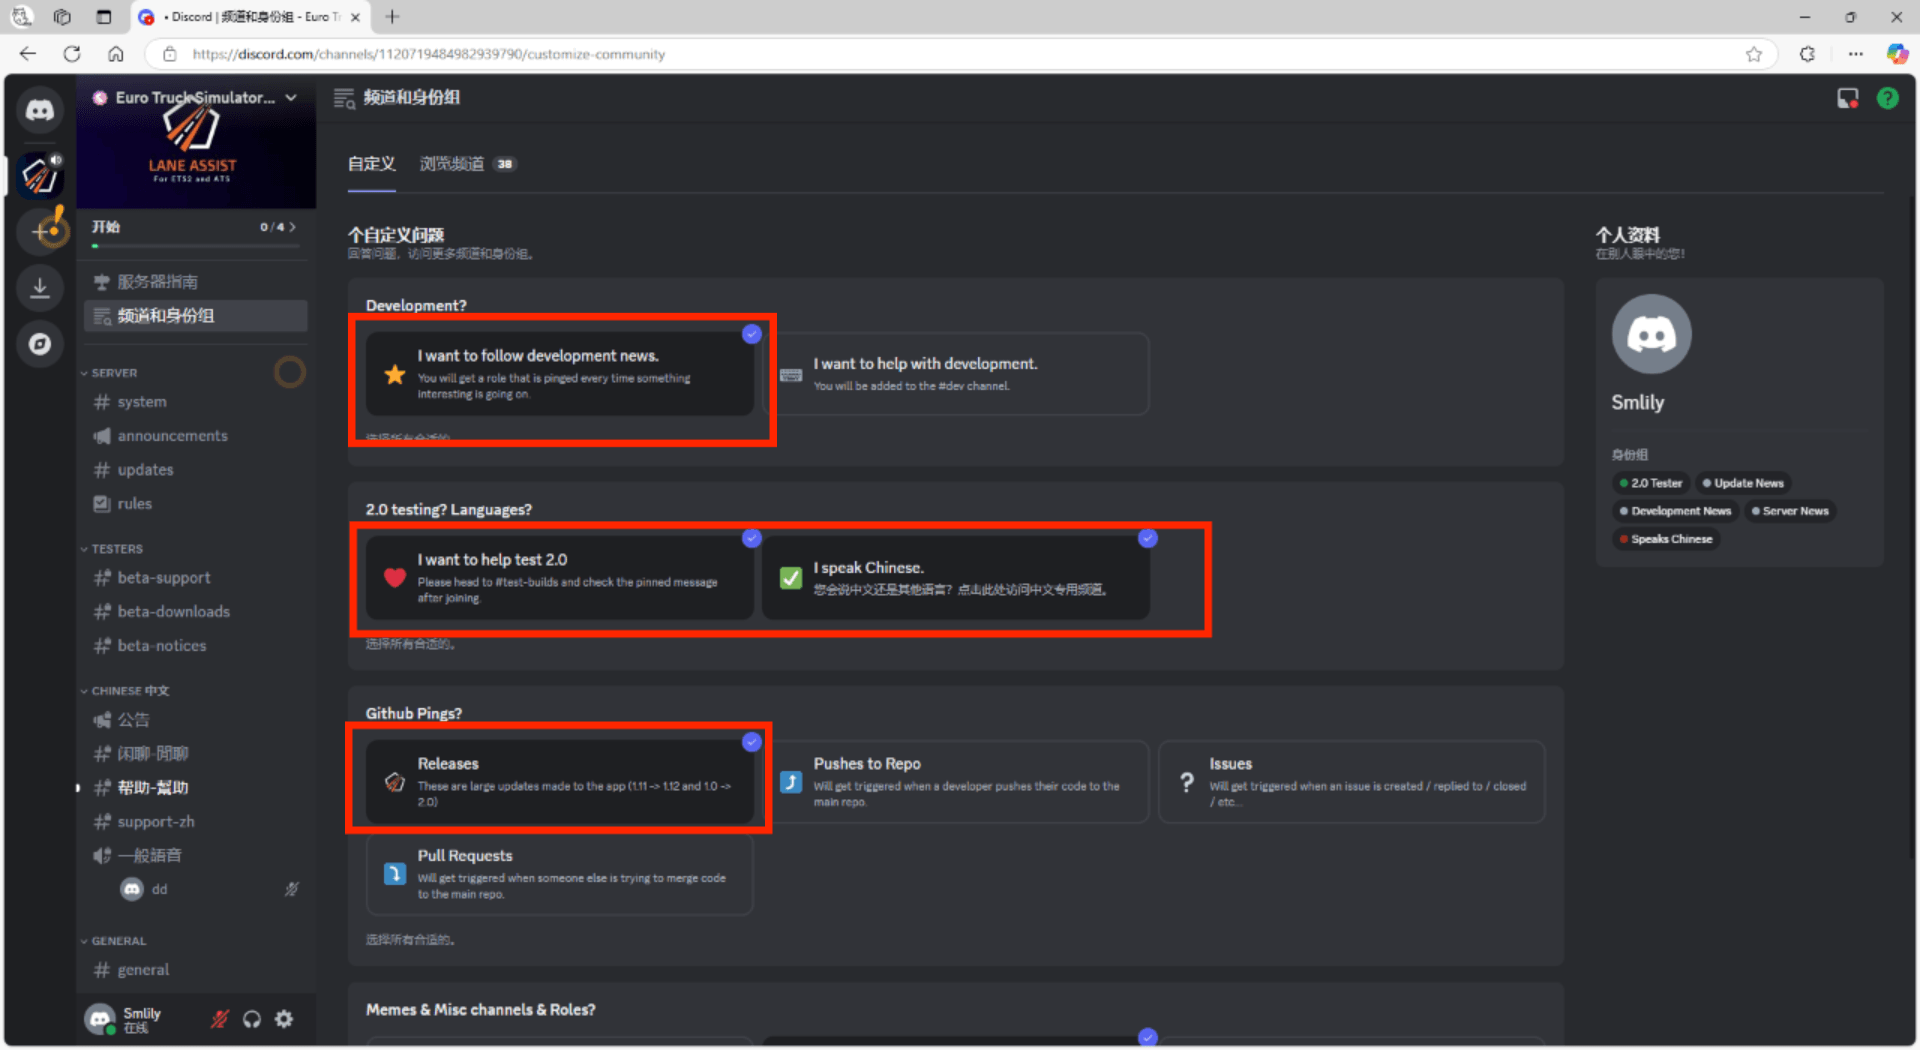Click the heart icon on test 2.0 card

click(x=395, y=578)
